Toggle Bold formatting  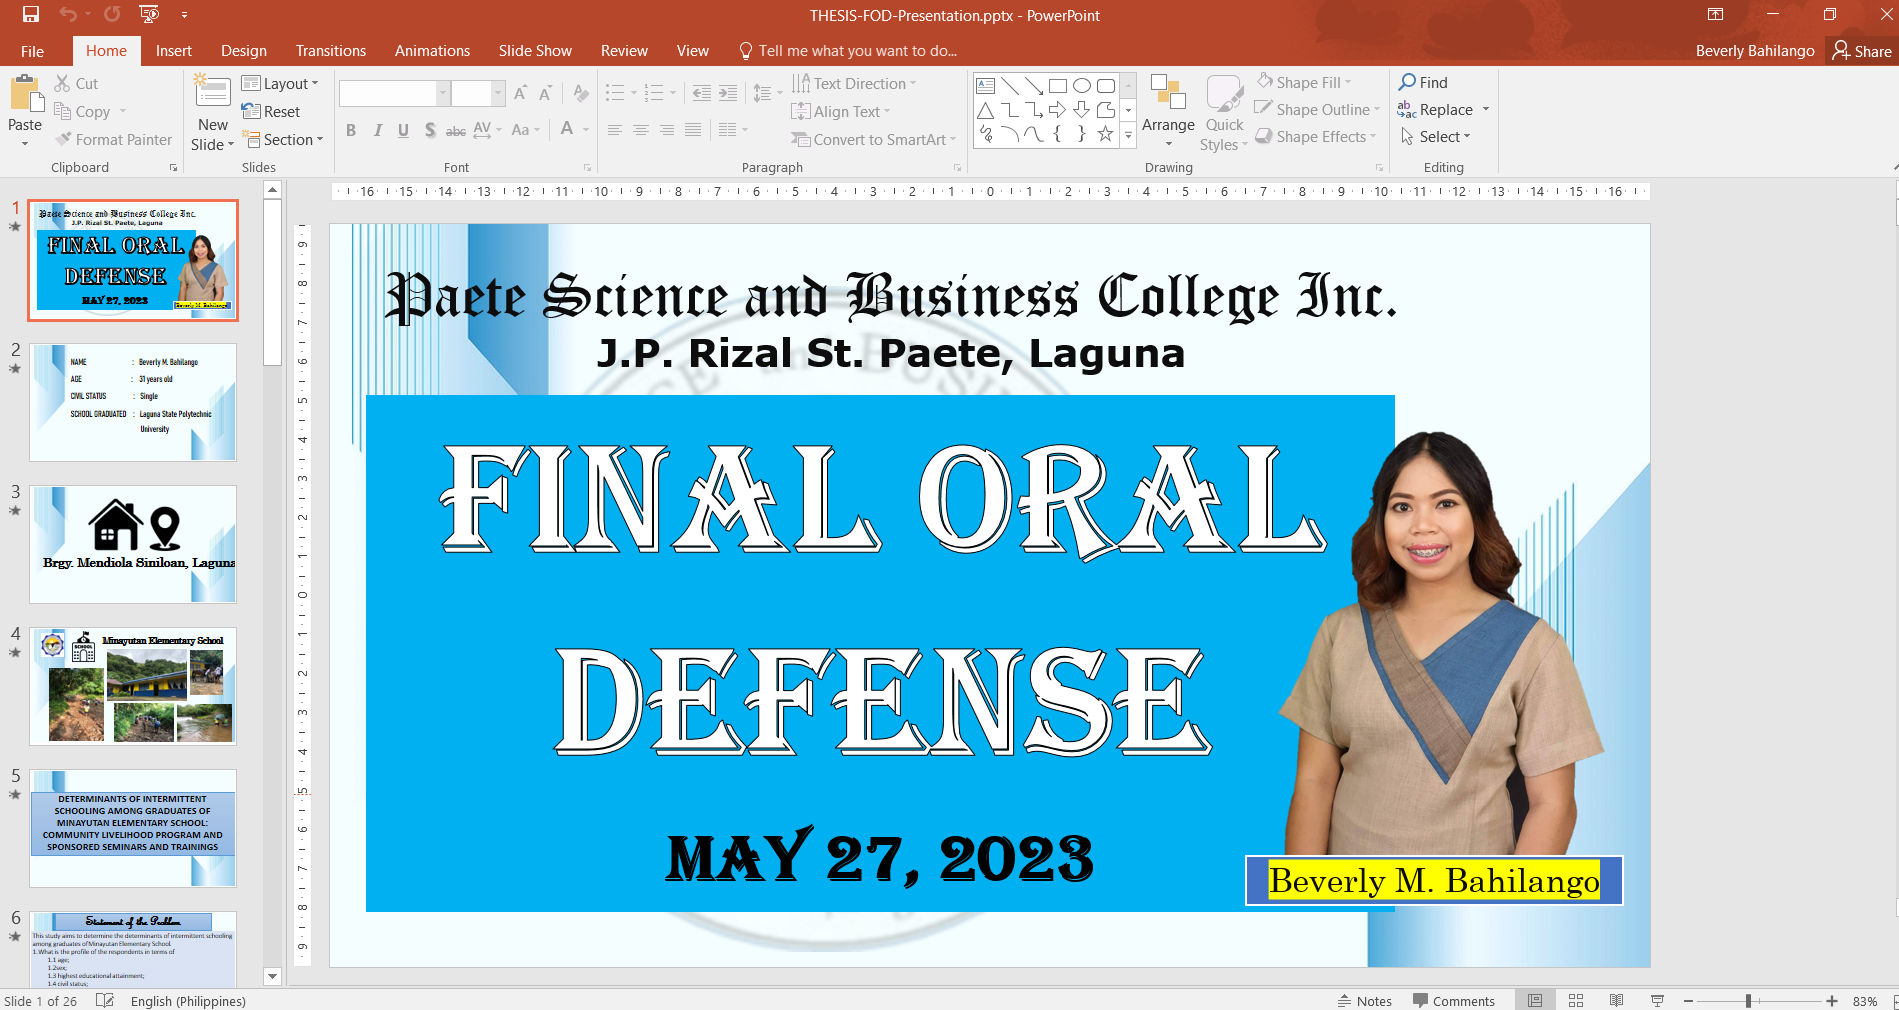351,130
